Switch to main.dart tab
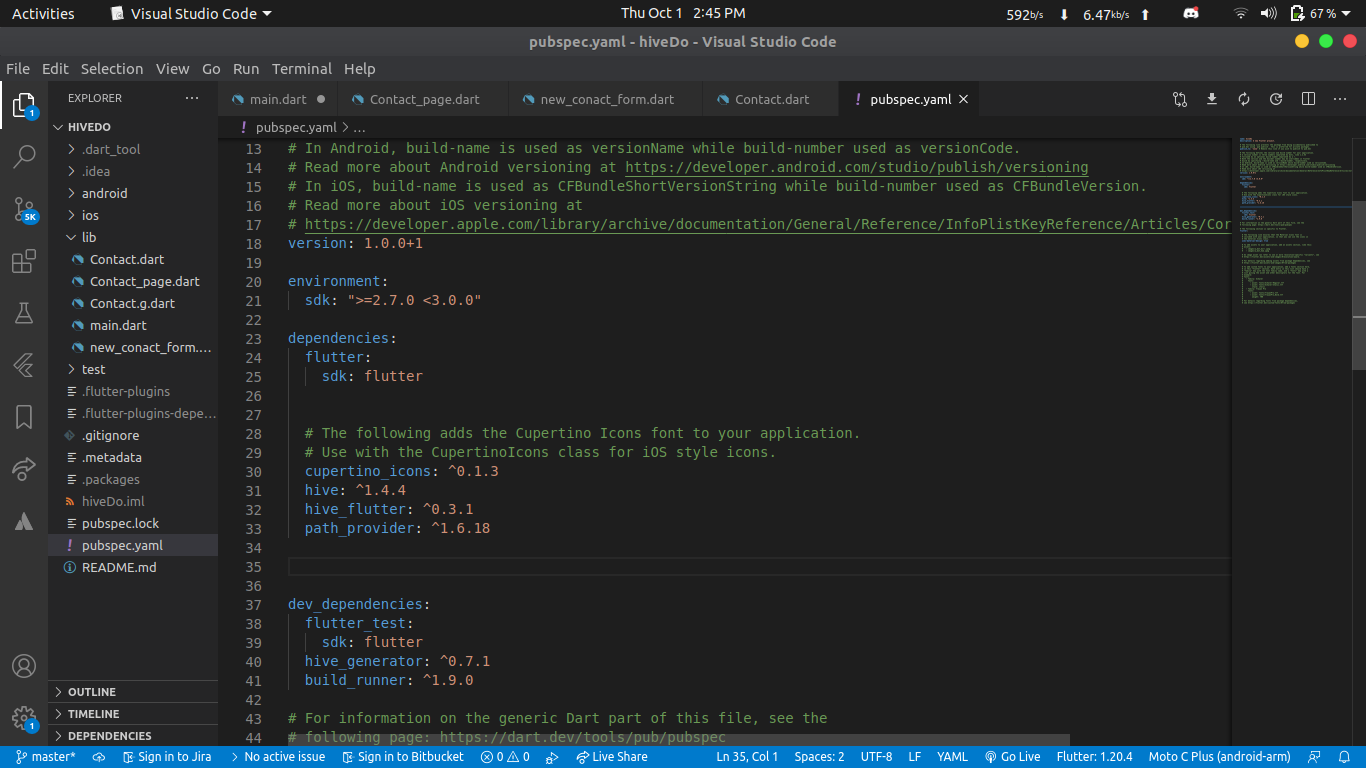The height and width of the screenshot is (768, 1366). (278, 99)
